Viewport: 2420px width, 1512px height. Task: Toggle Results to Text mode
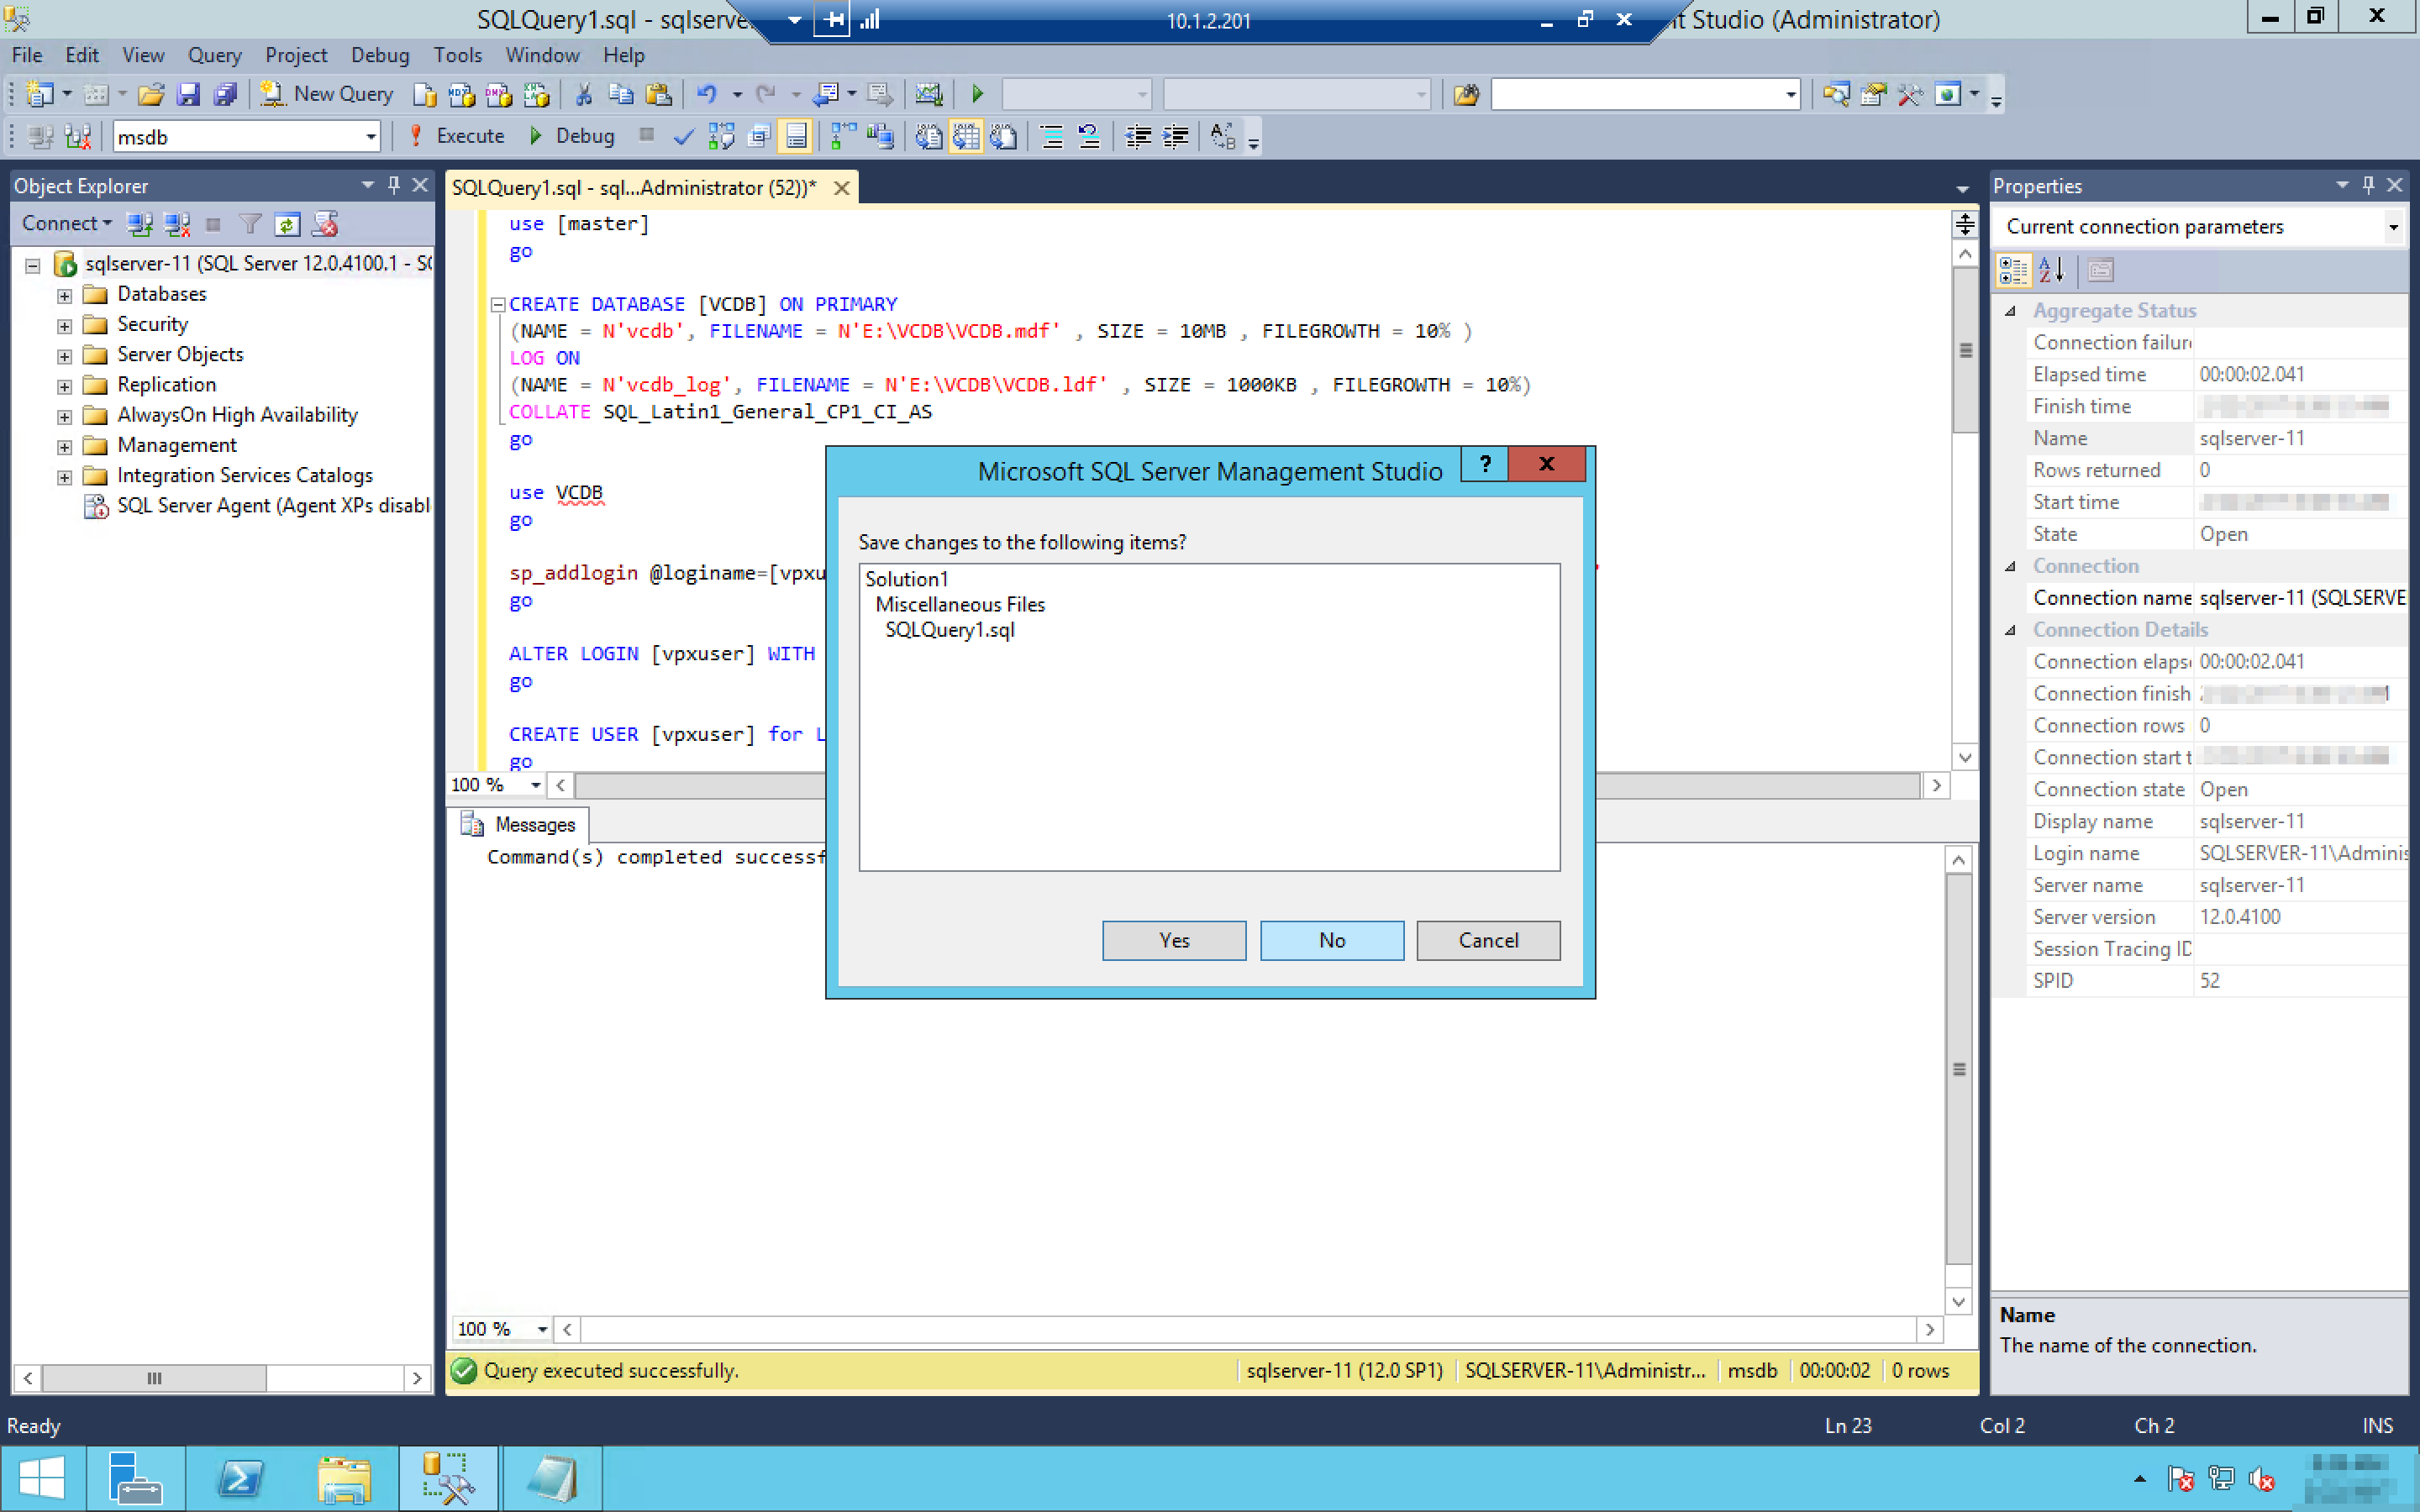(x=929, y=137)
